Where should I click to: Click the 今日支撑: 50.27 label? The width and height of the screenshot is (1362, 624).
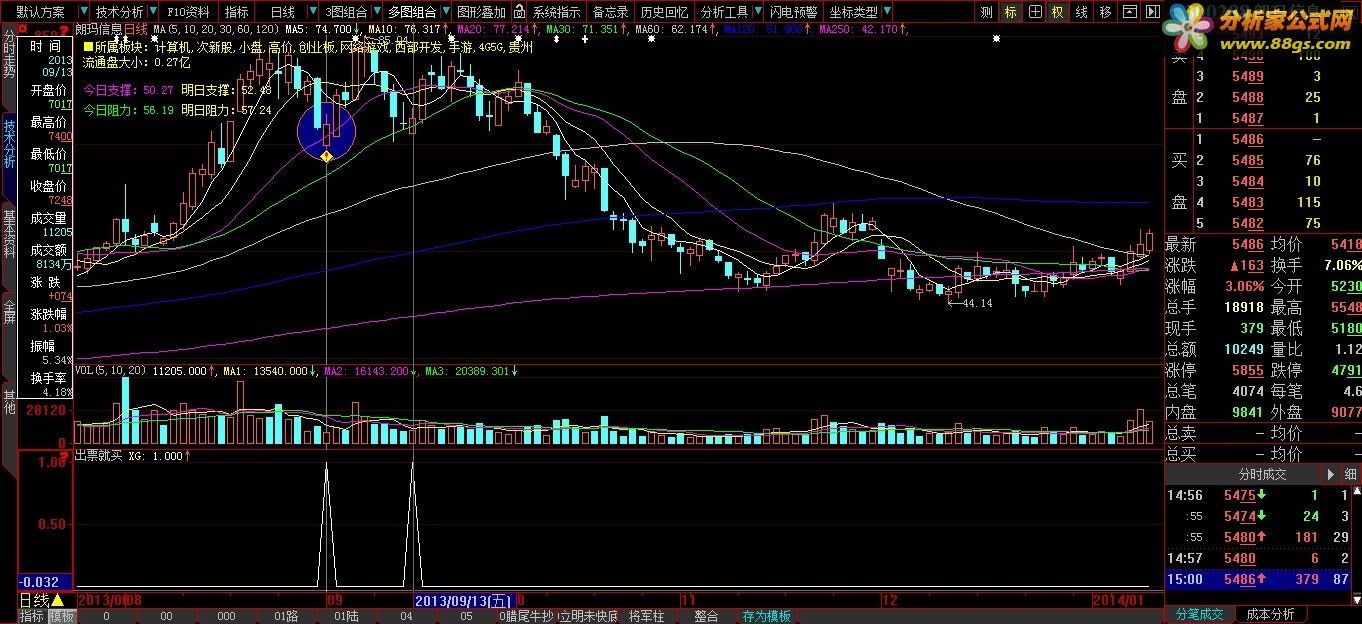click(129, 89)
